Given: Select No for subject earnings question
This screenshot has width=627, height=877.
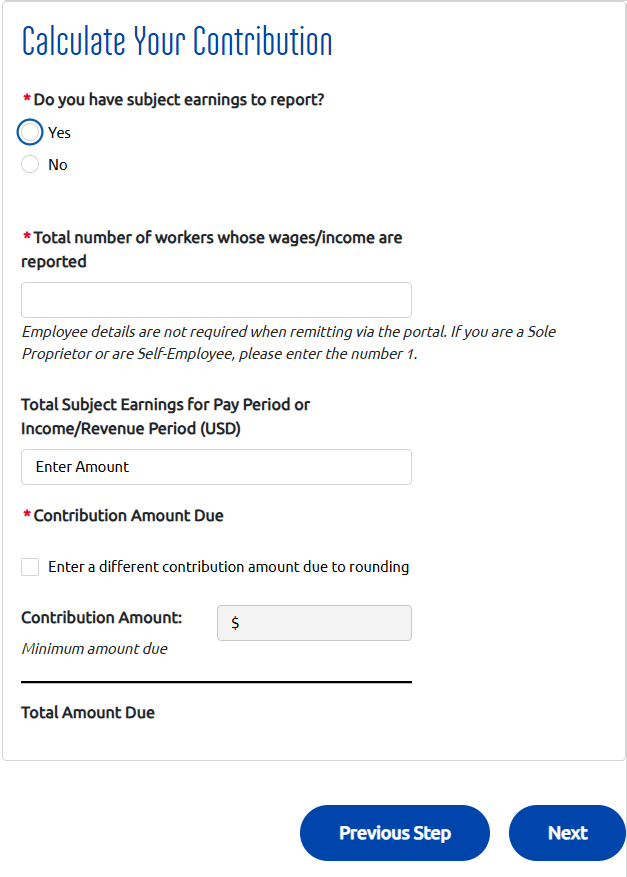Looking at the screenshot, I should click(30, 163).
